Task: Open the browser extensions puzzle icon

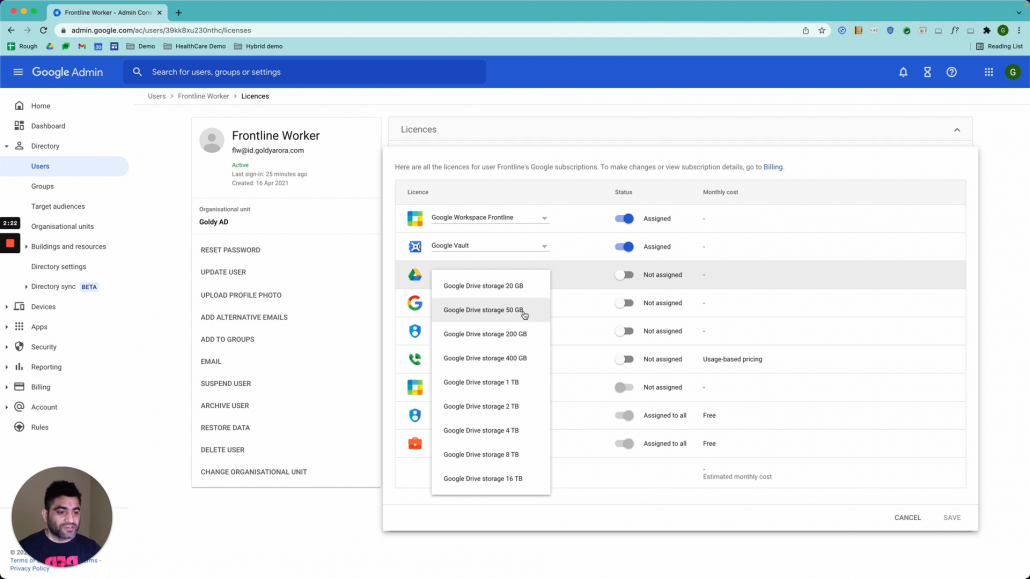Action: (x=987, y=30)
